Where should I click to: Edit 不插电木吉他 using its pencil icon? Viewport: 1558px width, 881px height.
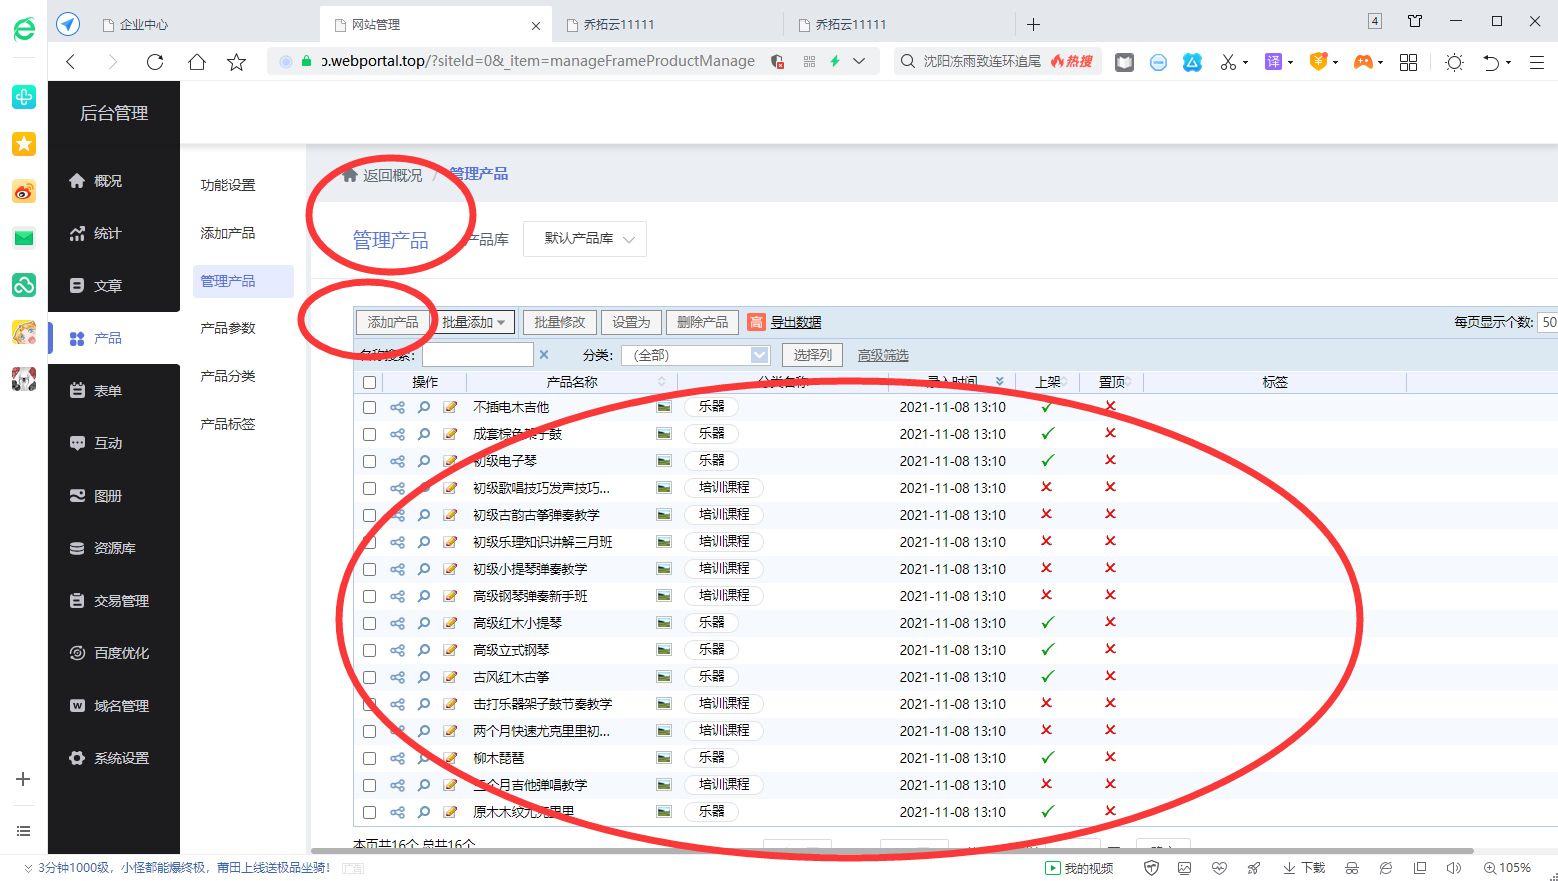tap(449, 407)
